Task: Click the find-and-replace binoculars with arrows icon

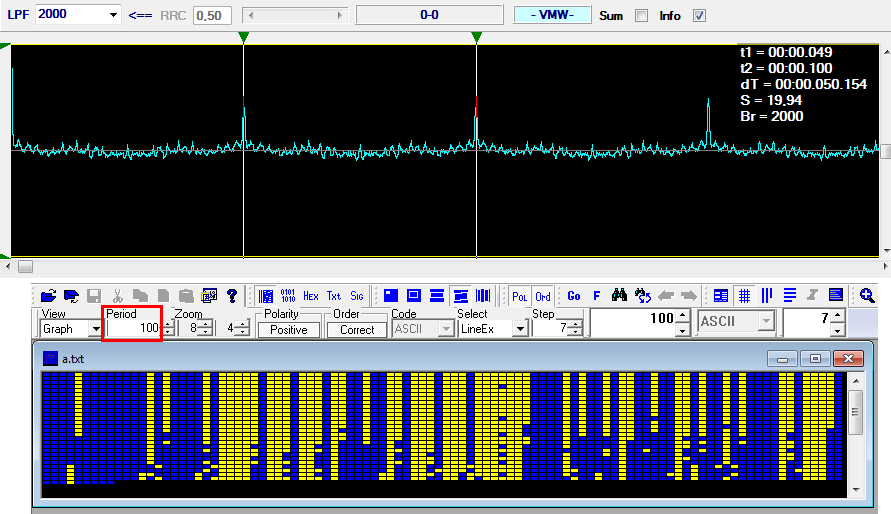Action: click(x=643, y=296)
